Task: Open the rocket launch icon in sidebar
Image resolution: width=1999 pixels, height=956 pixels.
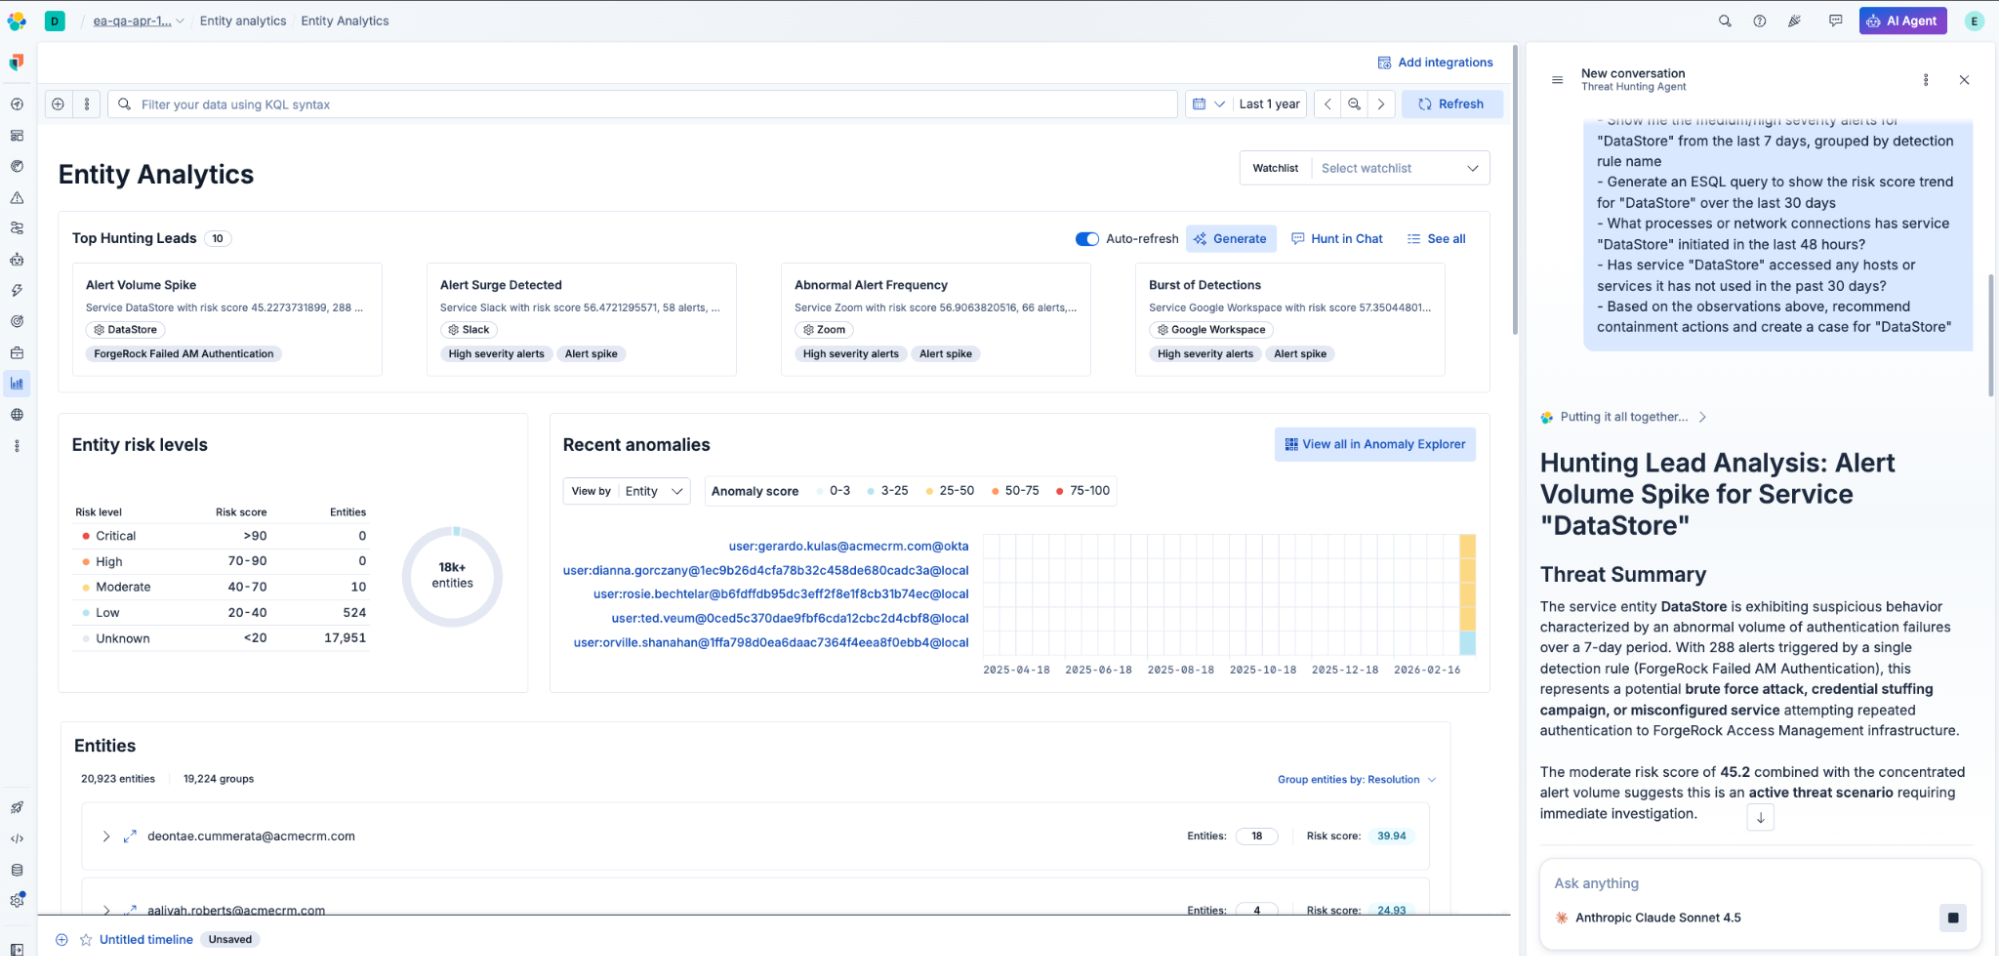Action: pos(17,808)
